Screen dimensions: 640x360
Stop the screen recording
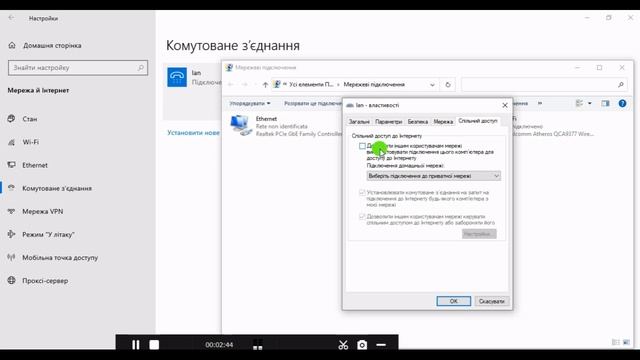154,345
